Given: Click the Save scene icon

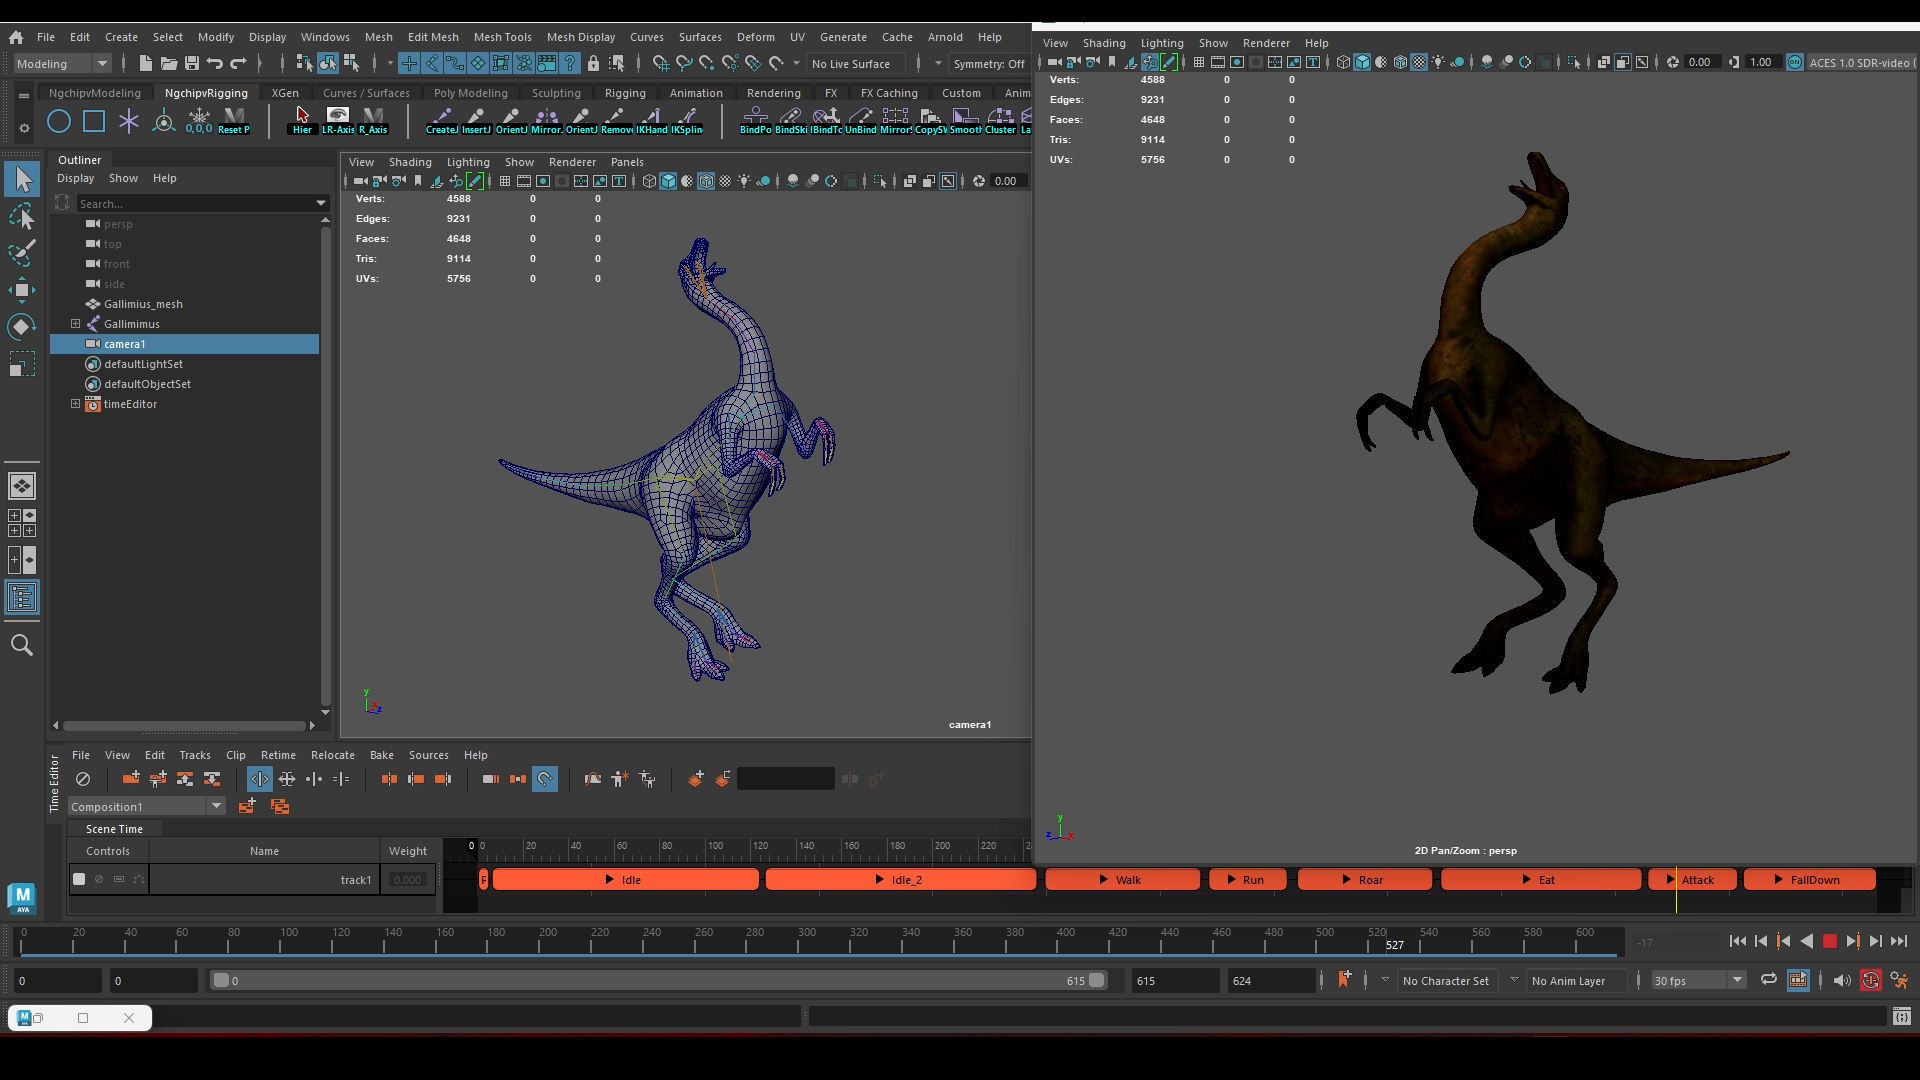Looking at the screenshot, I should coord(192,63).
